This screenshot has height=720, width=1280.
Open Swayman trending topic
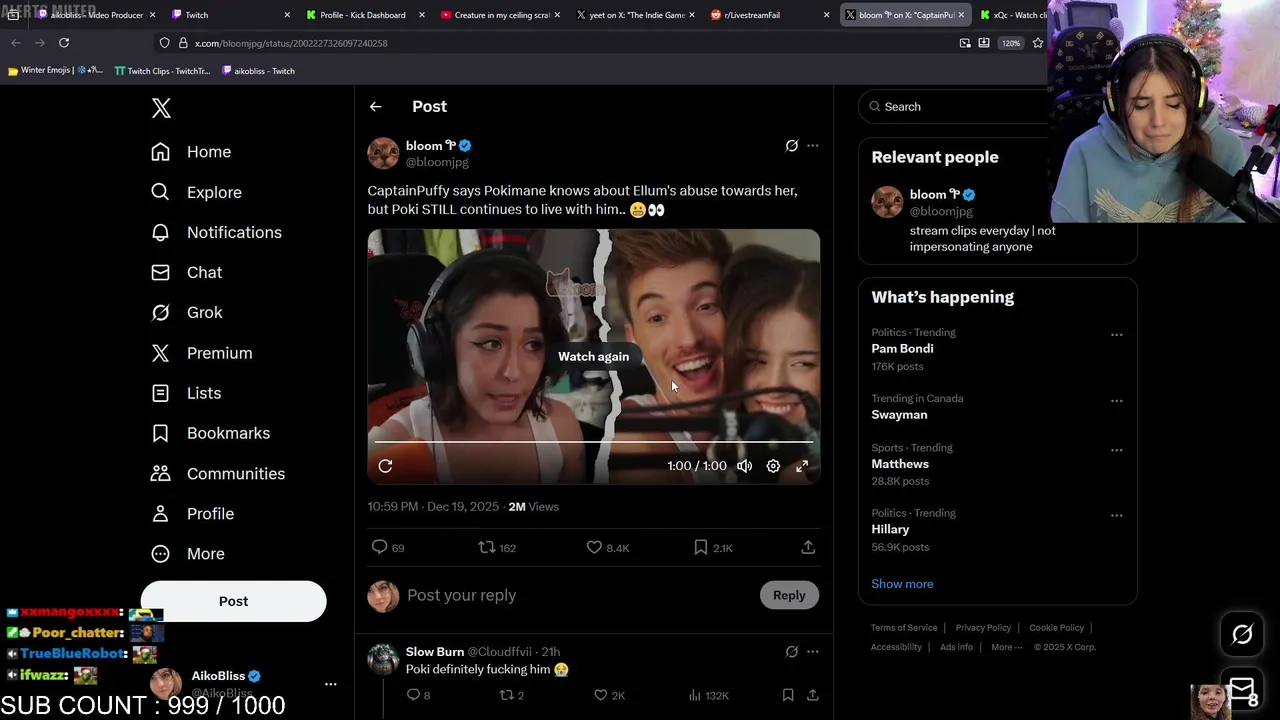[x=899, y=415]
